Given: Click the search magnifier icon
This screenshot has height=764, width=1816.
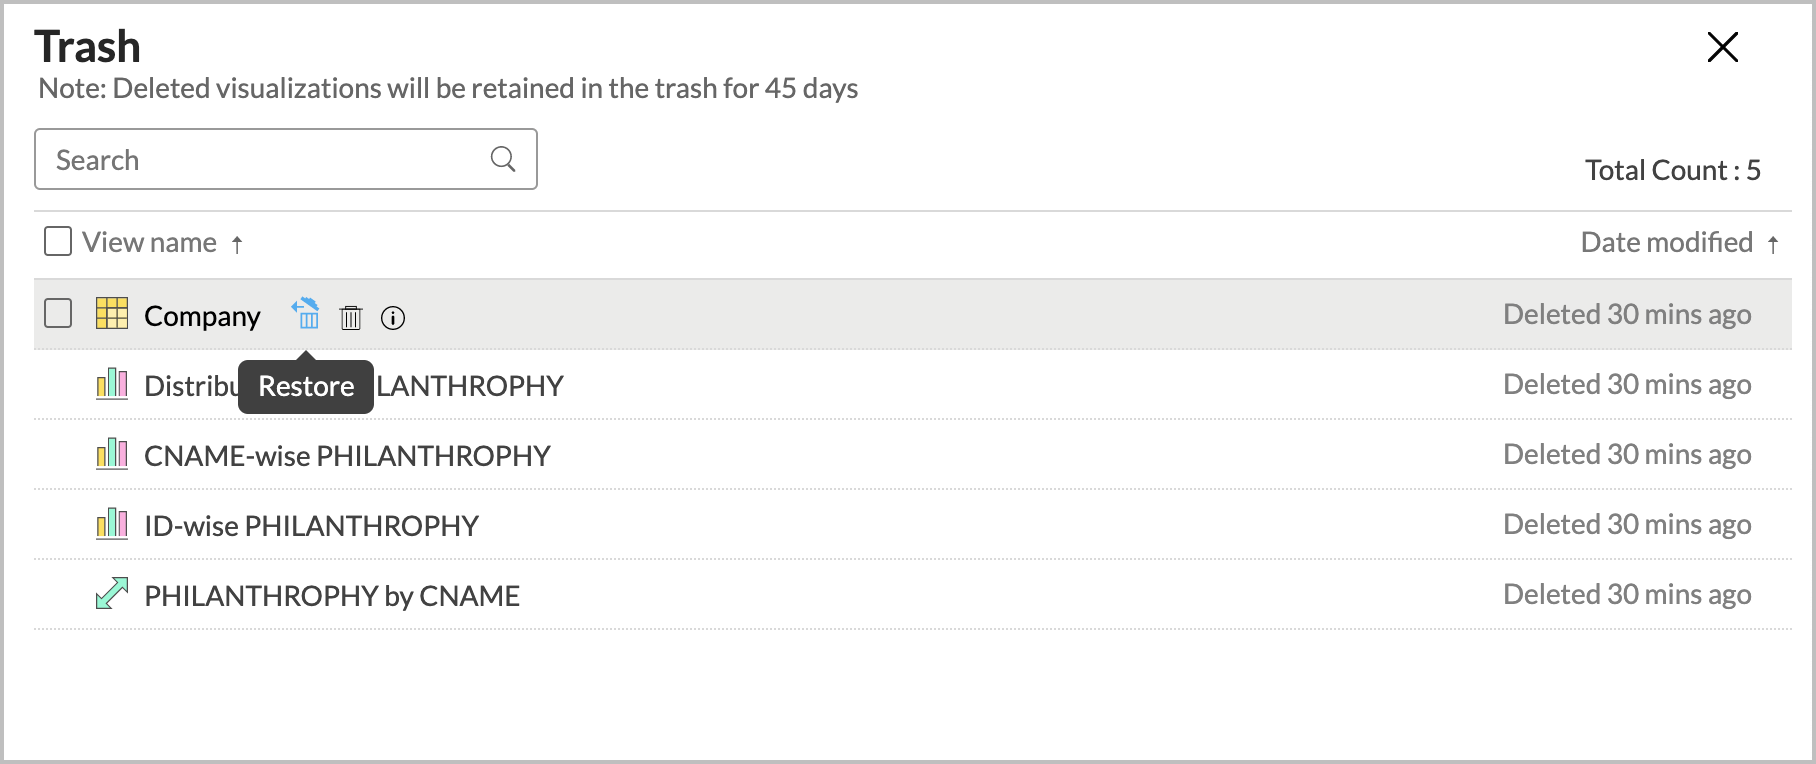Looking at the screenshot, I should point(503,159).
